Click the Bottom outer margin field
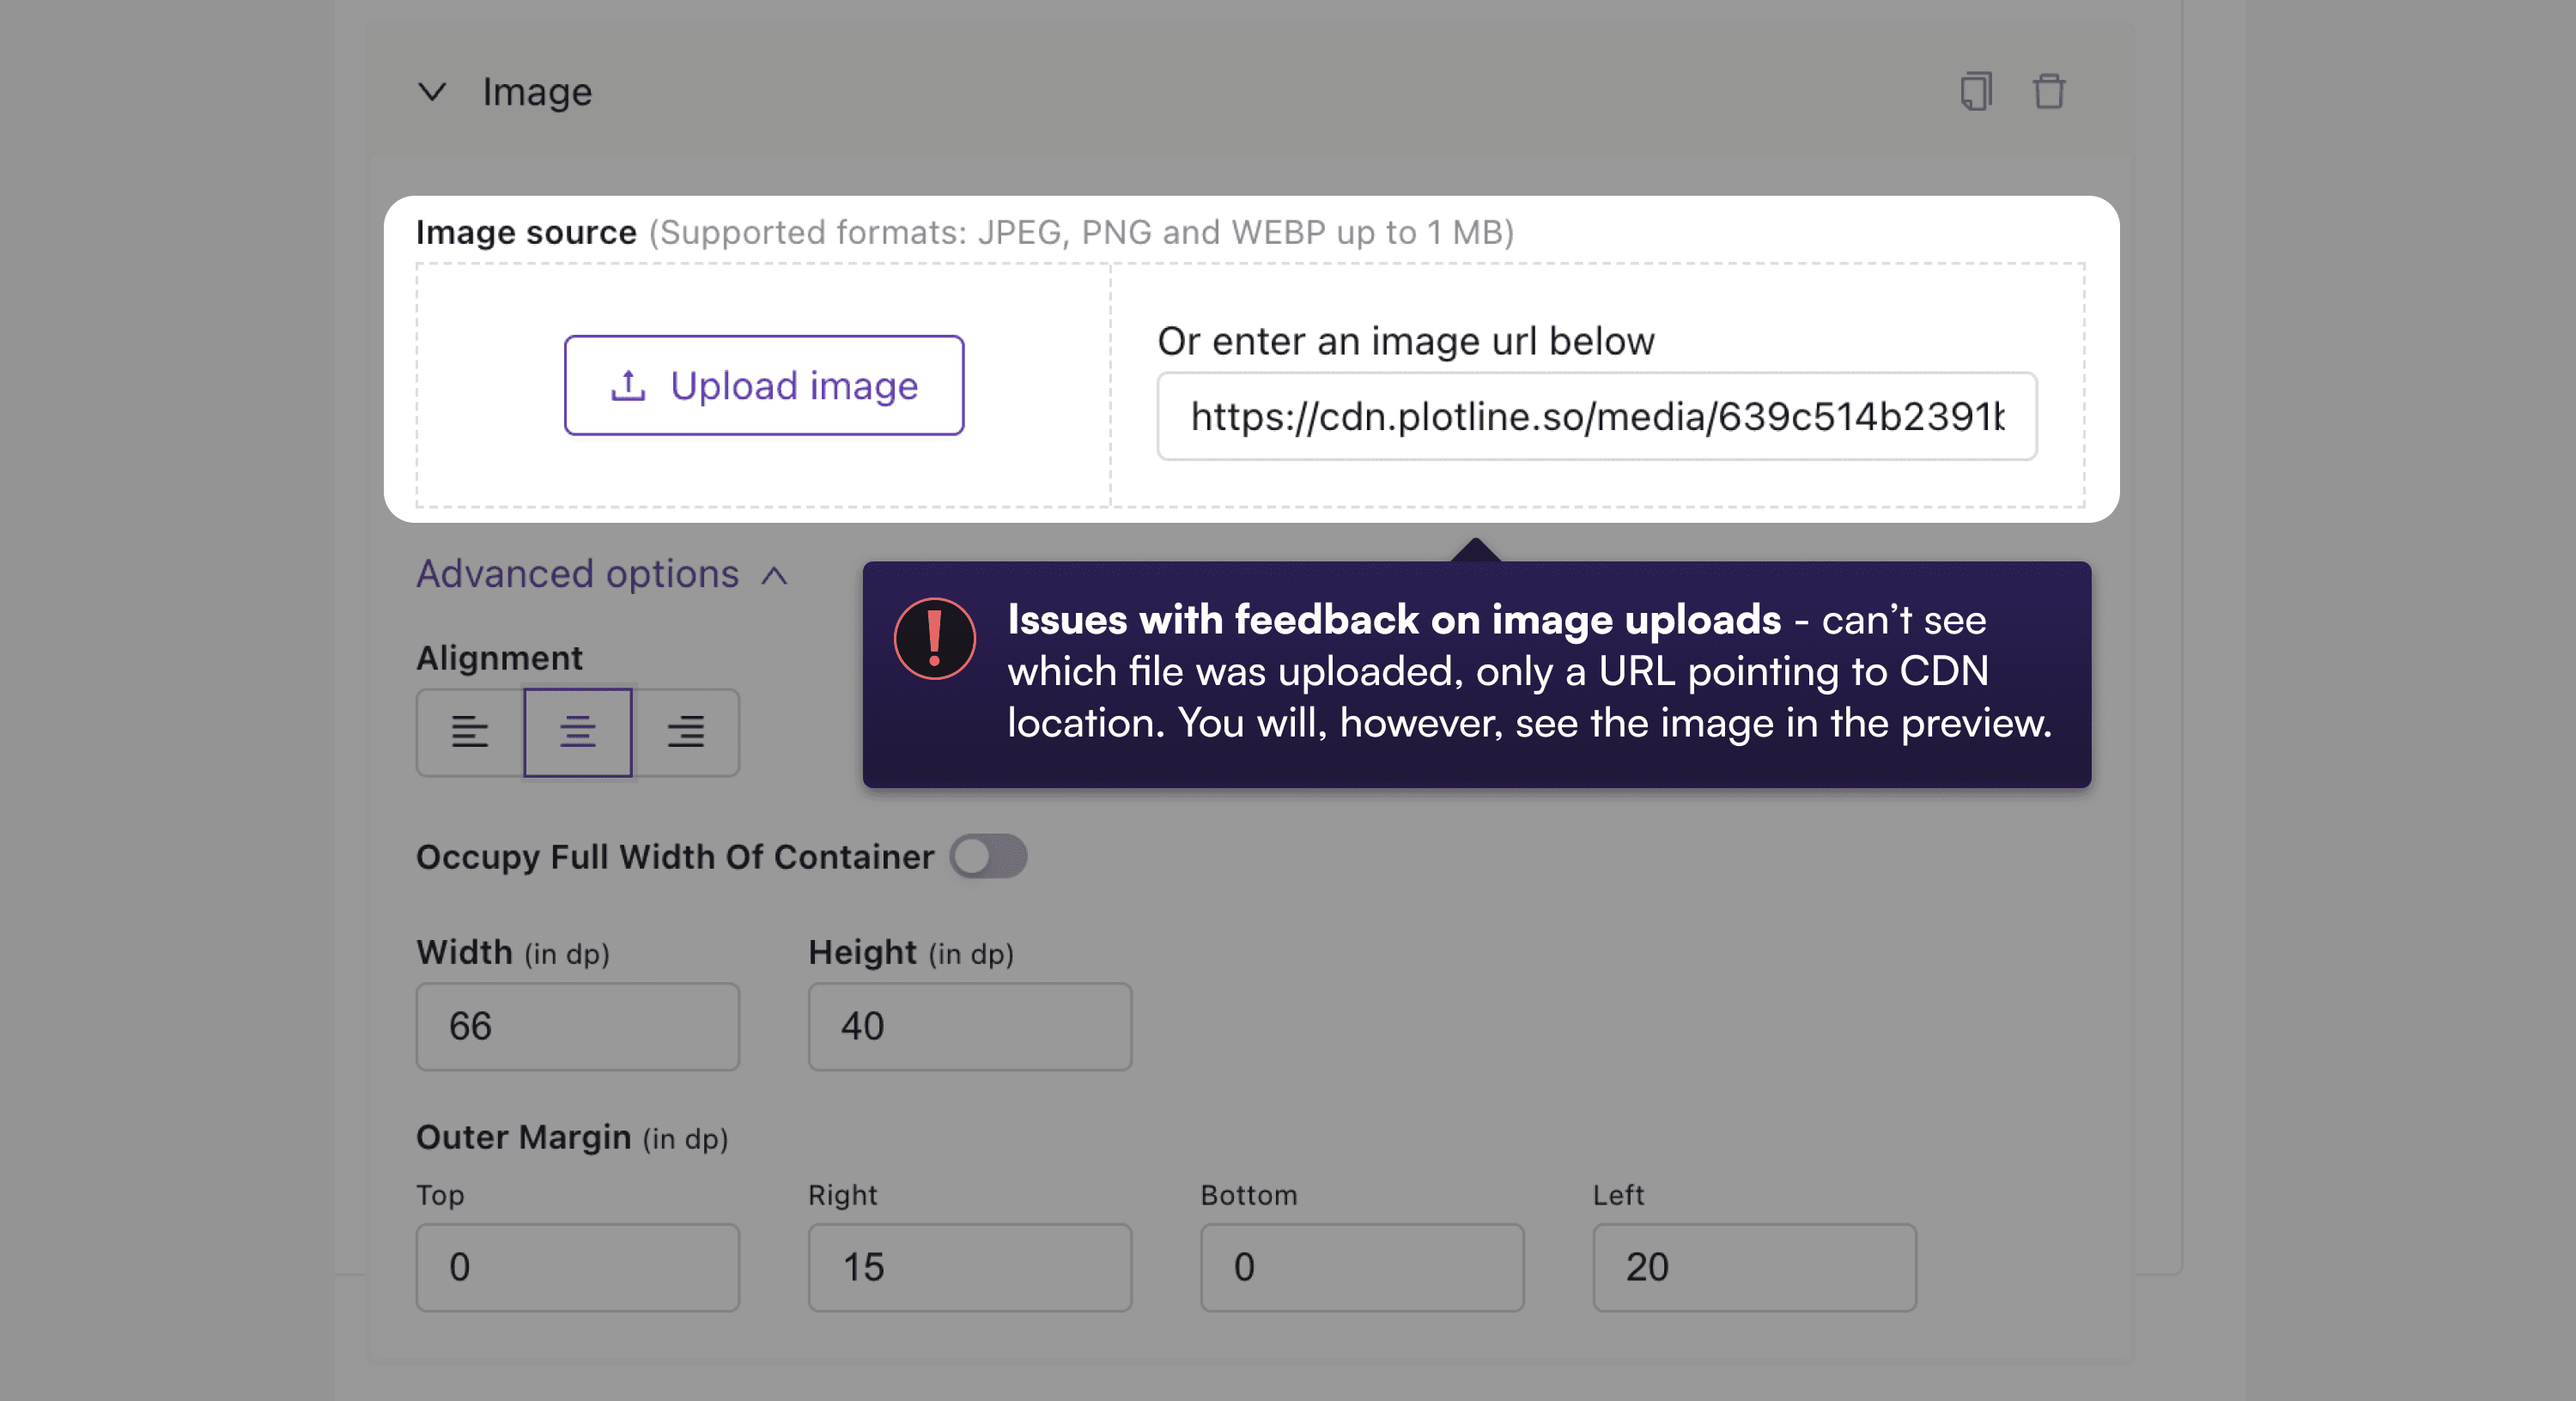This screenshot has height=1401, width=2576. point(1362,1267)
